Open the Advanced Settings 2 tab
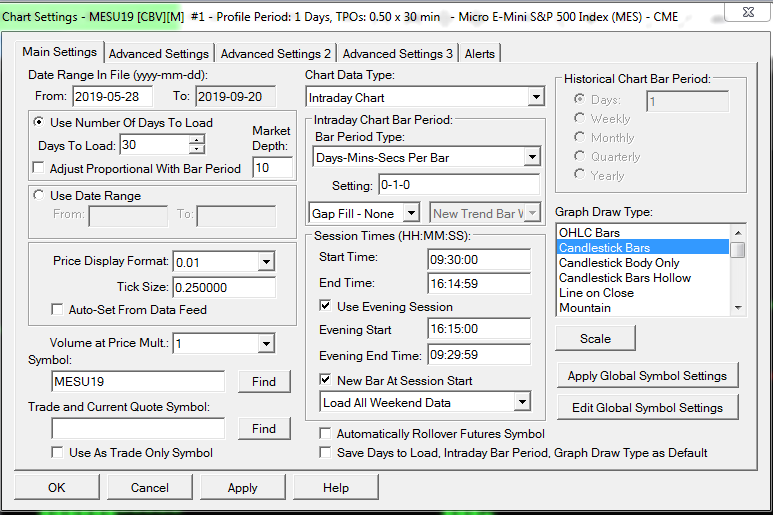The height and width of the screenshot is (515, 773). point(276,54)
